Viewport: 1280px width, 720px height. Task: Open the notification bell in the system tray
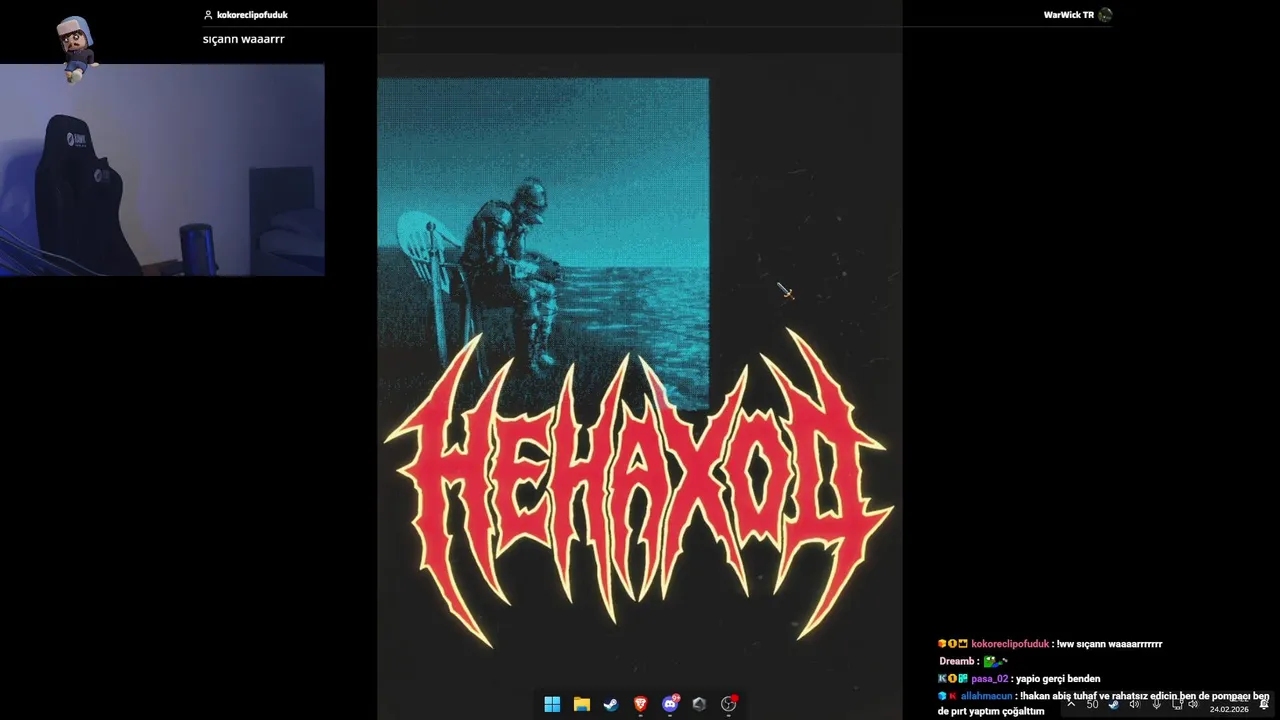click(1264, 704)
